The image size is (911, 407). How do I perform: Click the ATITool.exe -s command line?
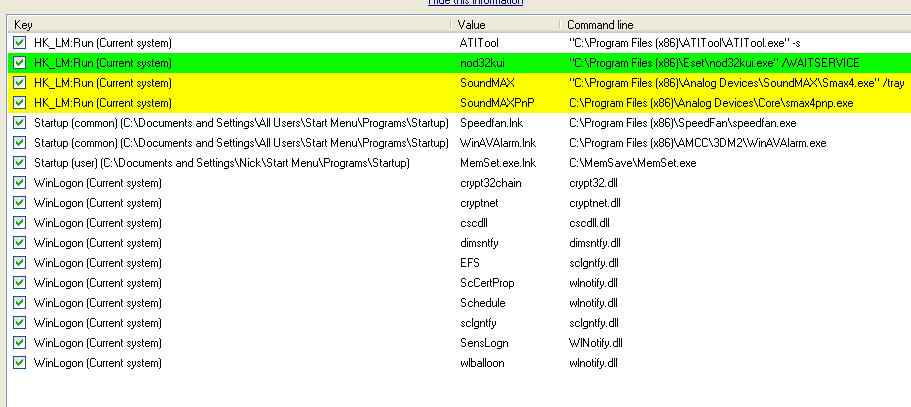(686, 43)
